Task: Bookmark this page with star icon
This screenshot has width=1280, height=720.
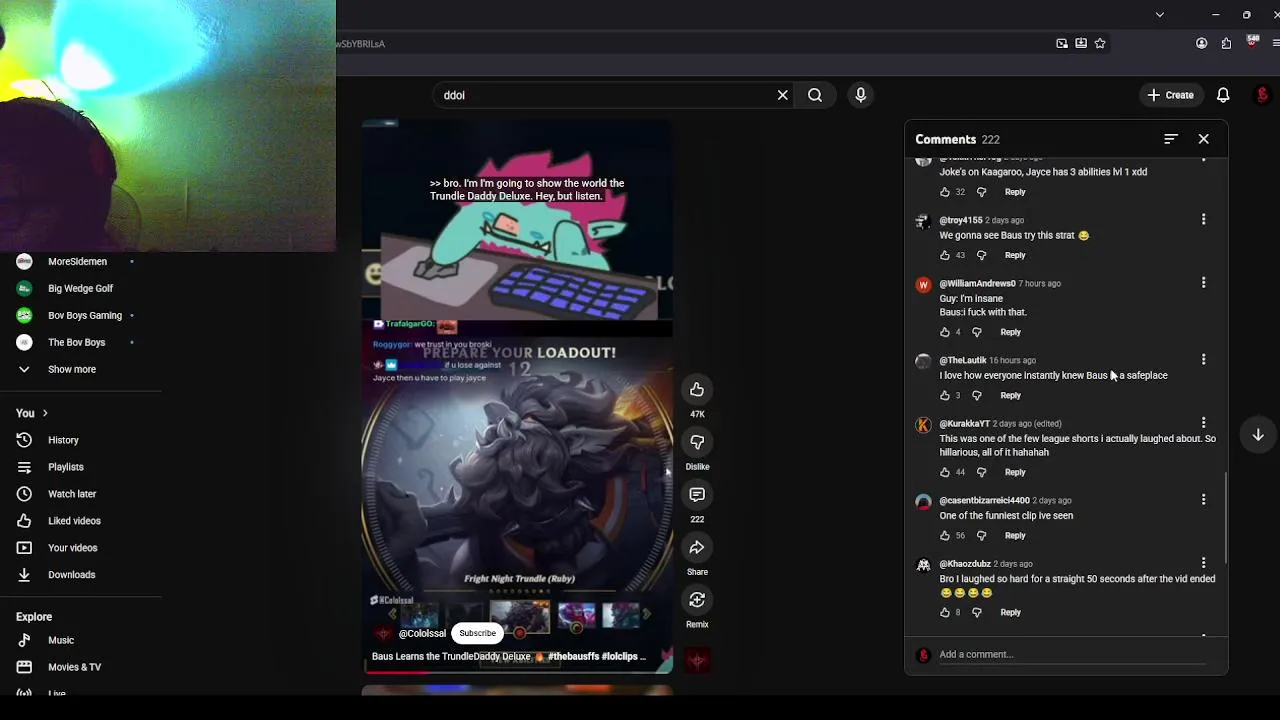Action: pos(1100,43)
